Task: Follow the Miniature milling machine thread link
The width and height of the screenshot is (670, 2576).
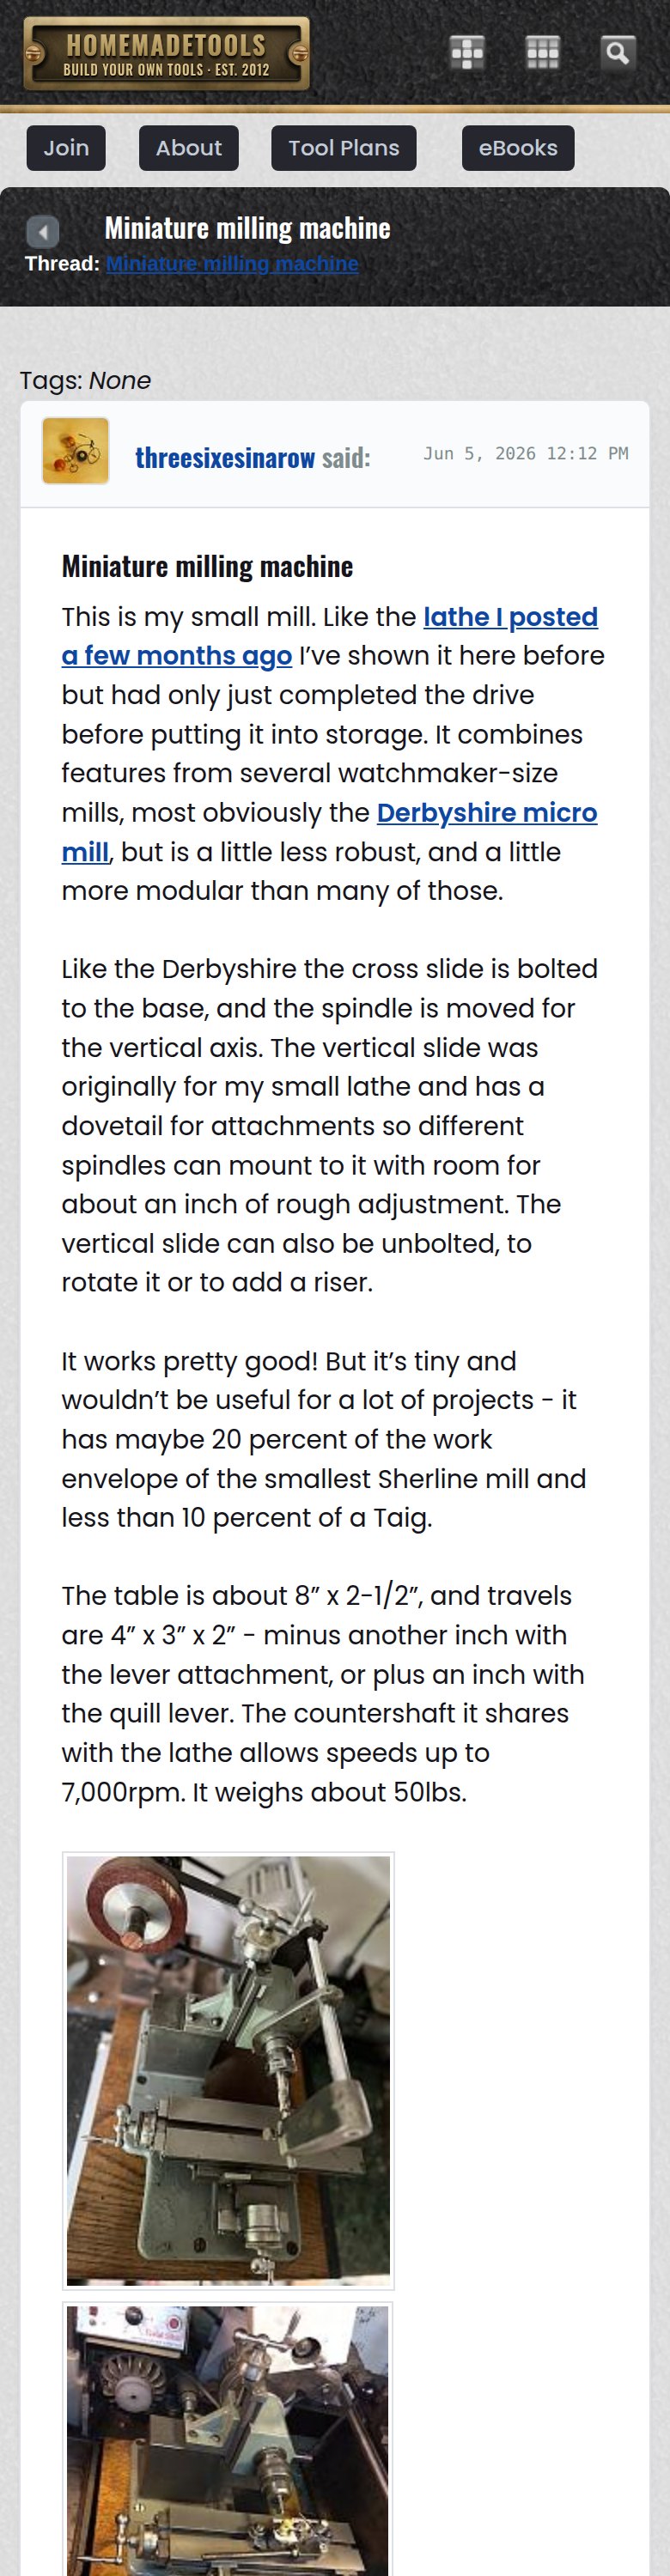Action: (x=232, y=264)
